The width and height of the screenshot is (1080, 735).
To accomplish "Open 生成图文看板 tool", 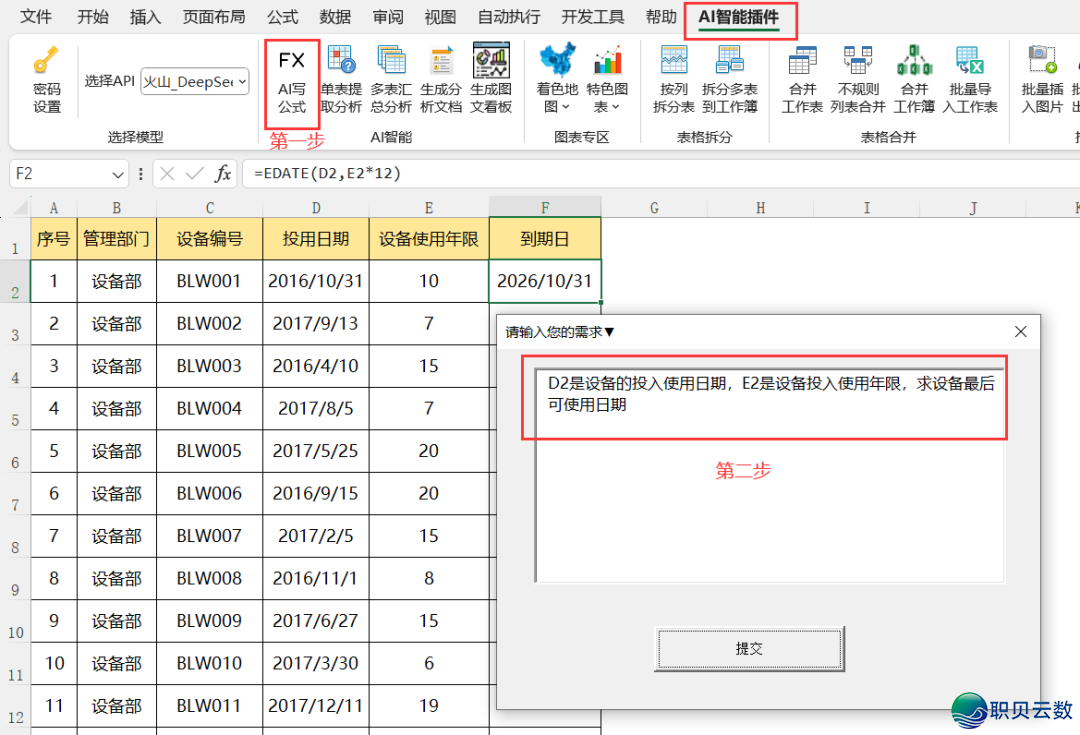I will pyautogui.click(x=491, y=78).
